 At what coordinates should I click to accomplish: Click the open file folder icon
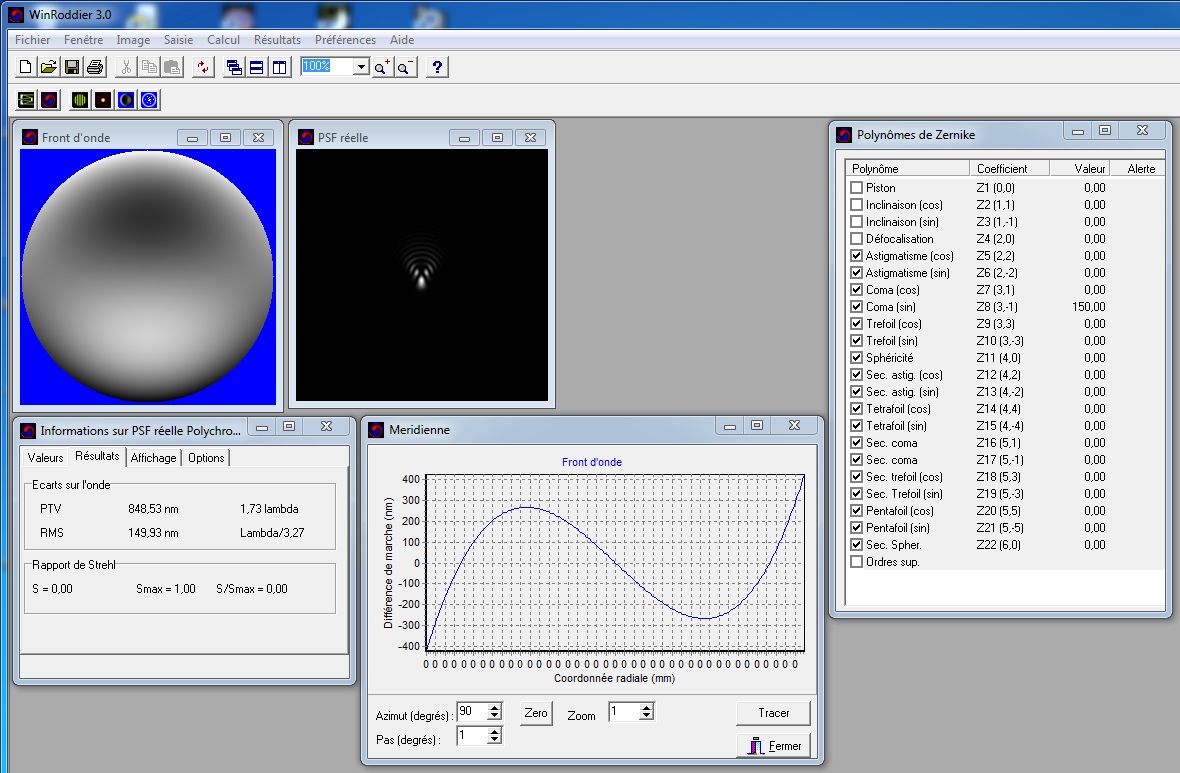(x=48, y=67)
